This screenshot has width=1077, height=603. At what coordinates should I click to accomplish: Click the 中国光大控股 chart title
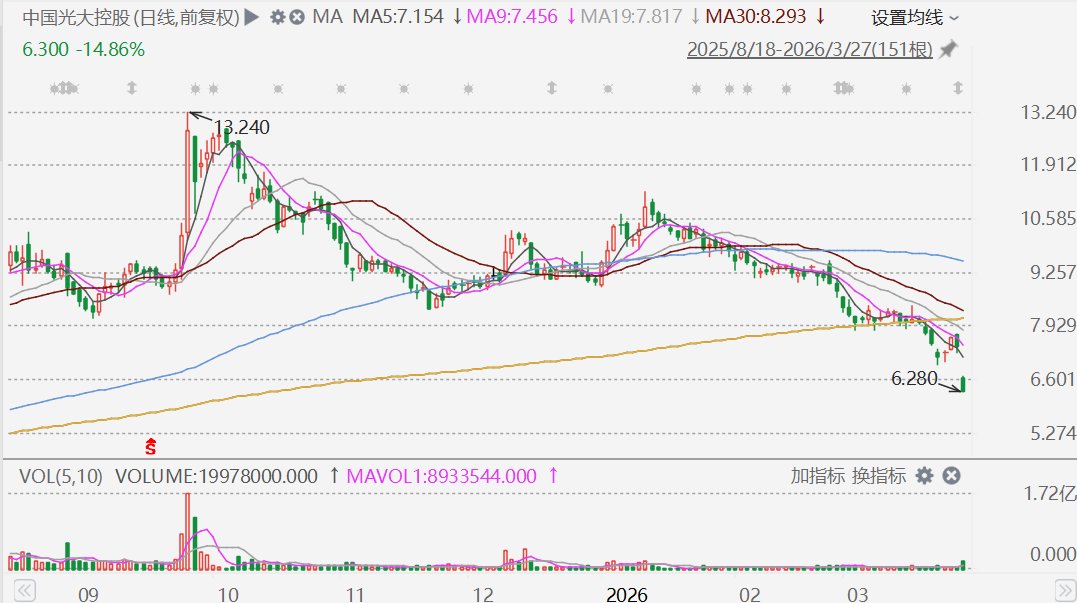coord(130,17)
